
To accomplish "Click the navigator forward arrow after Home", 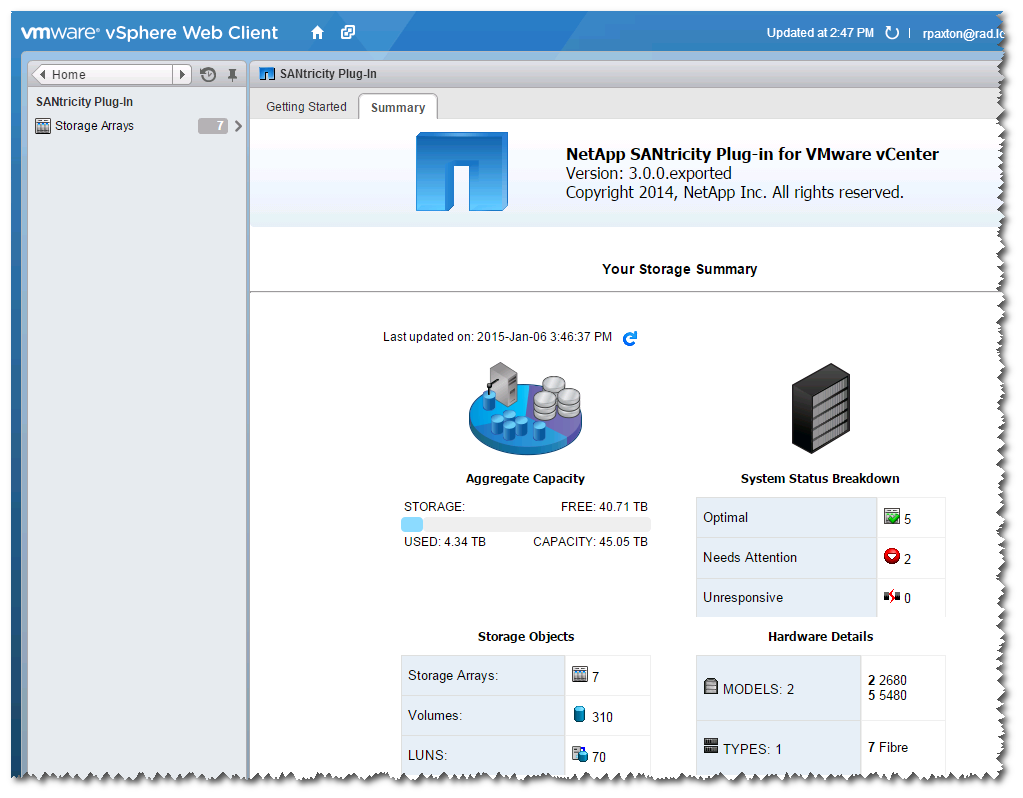I will (x=181, y=75).
